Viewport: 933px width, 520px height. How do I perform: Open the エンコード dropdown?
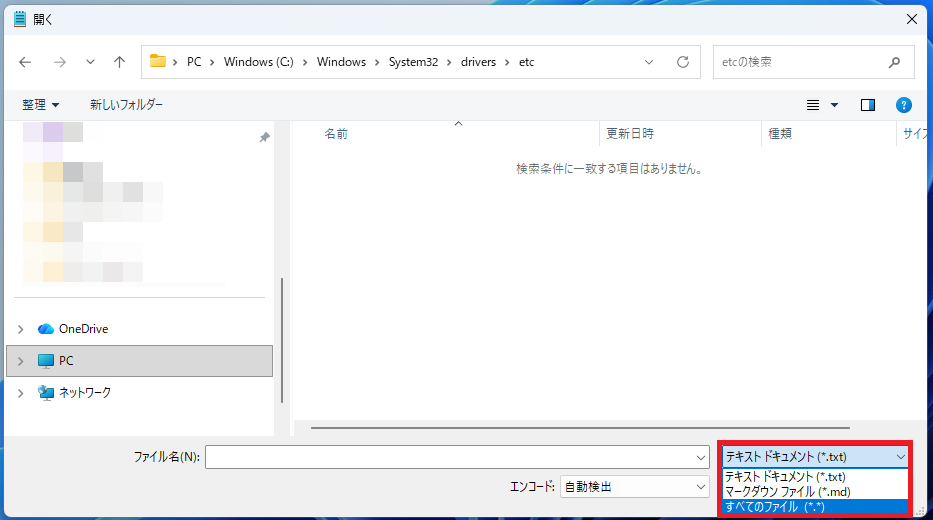634,487
